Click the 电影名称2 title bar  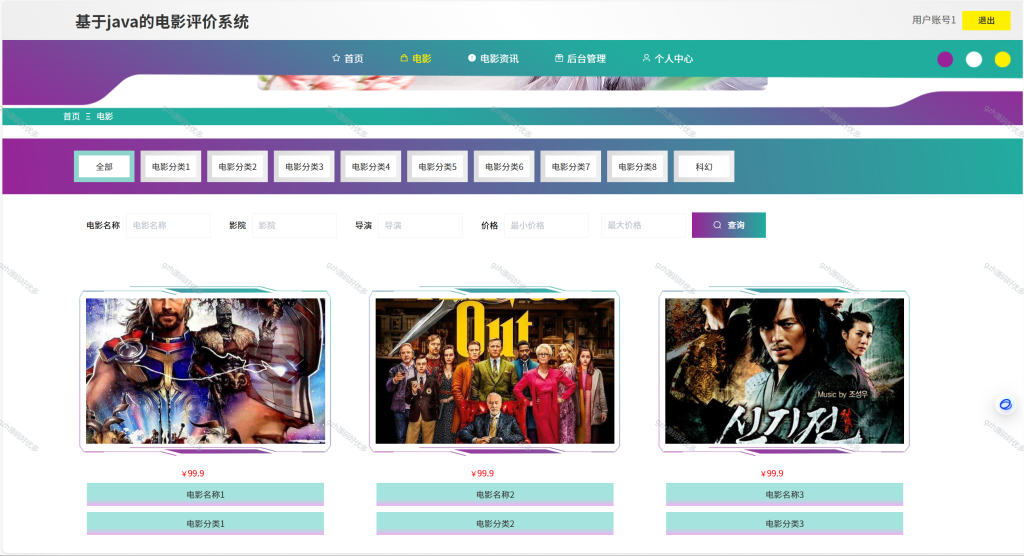point(495,495)
